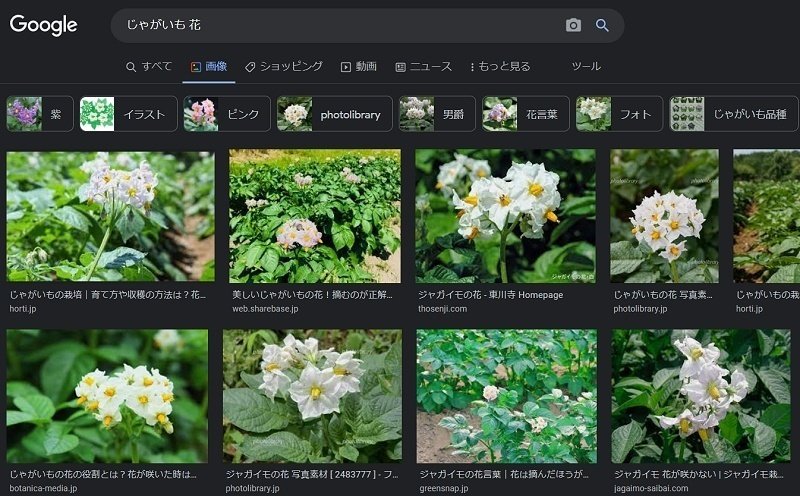The height and width of the screenshot is (496, 800).
Task: Open the greensnap.jp potato plants image
Action: click(x=507, y=396)
